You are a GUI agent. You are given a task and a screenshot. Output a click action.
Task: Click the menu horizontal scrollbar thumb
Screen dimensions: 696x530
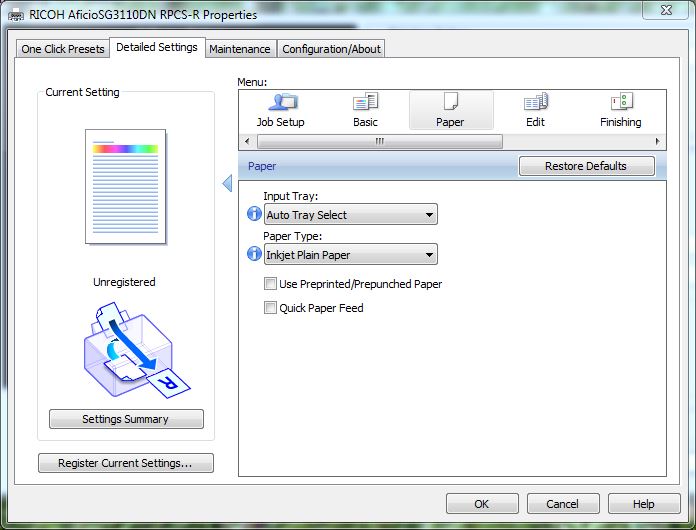(x=380, y=142)
